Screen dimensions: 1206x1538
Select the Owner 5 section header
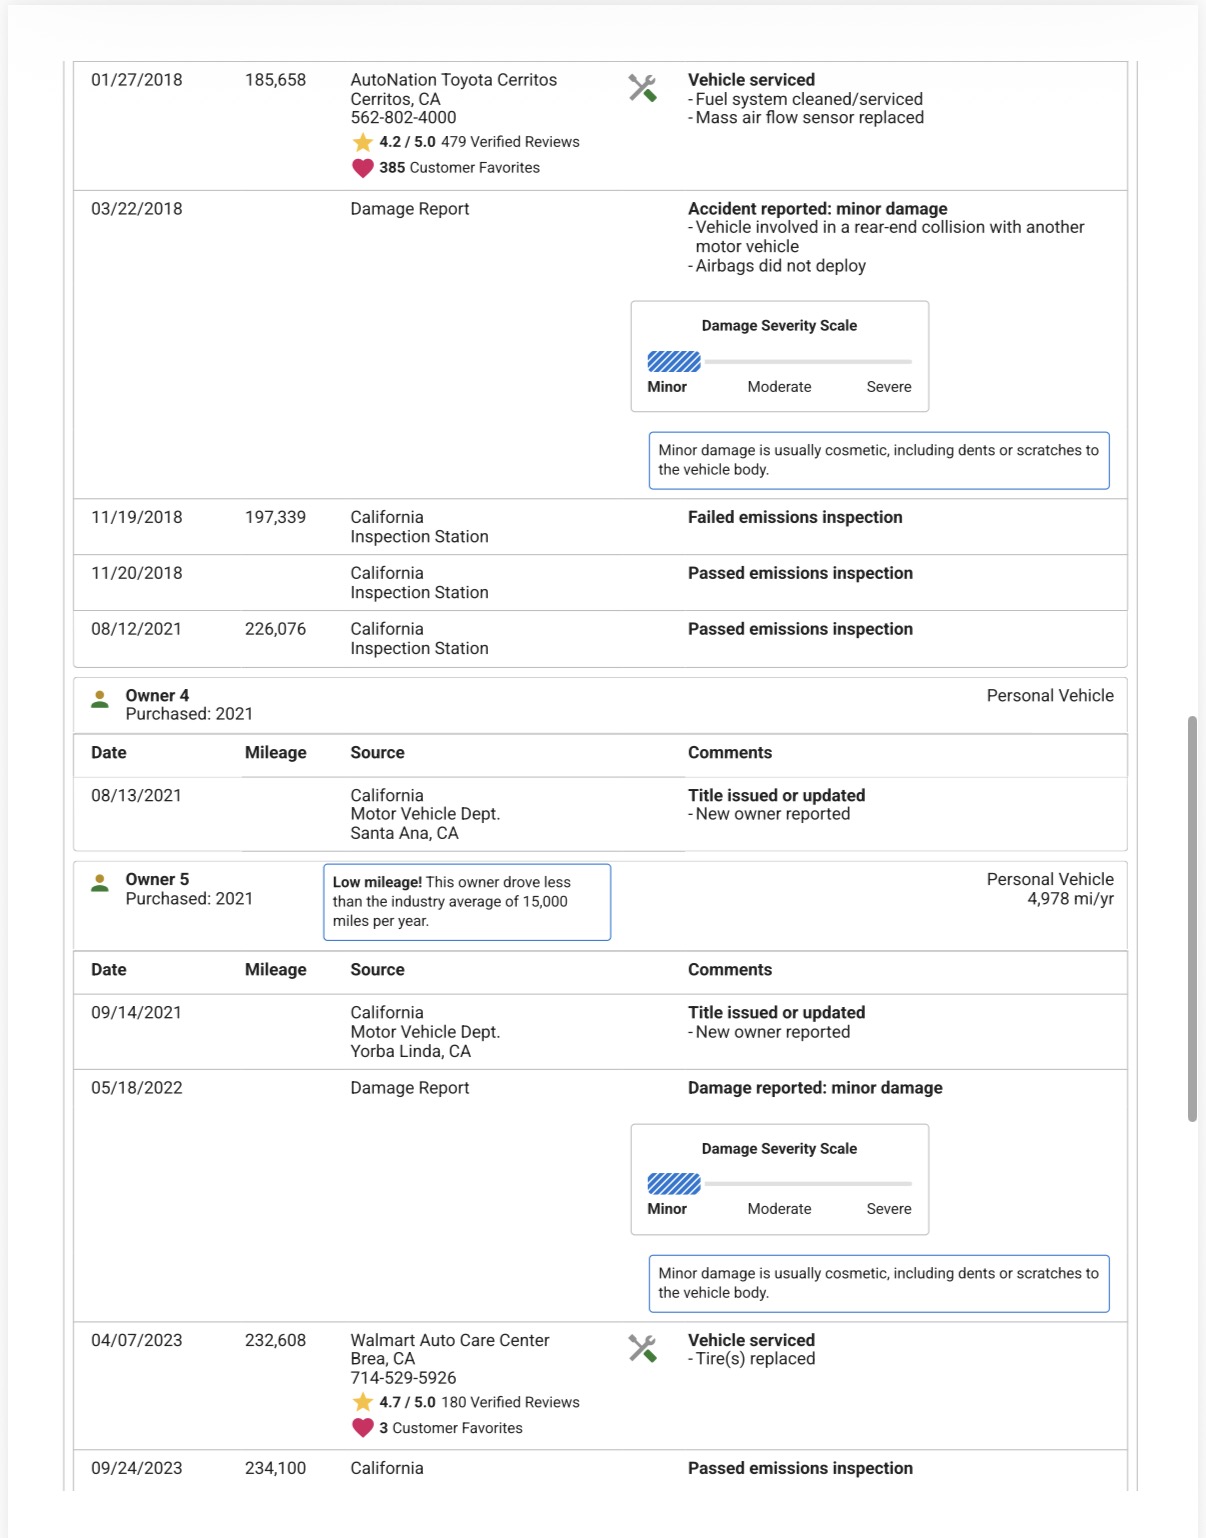[600, 905]
